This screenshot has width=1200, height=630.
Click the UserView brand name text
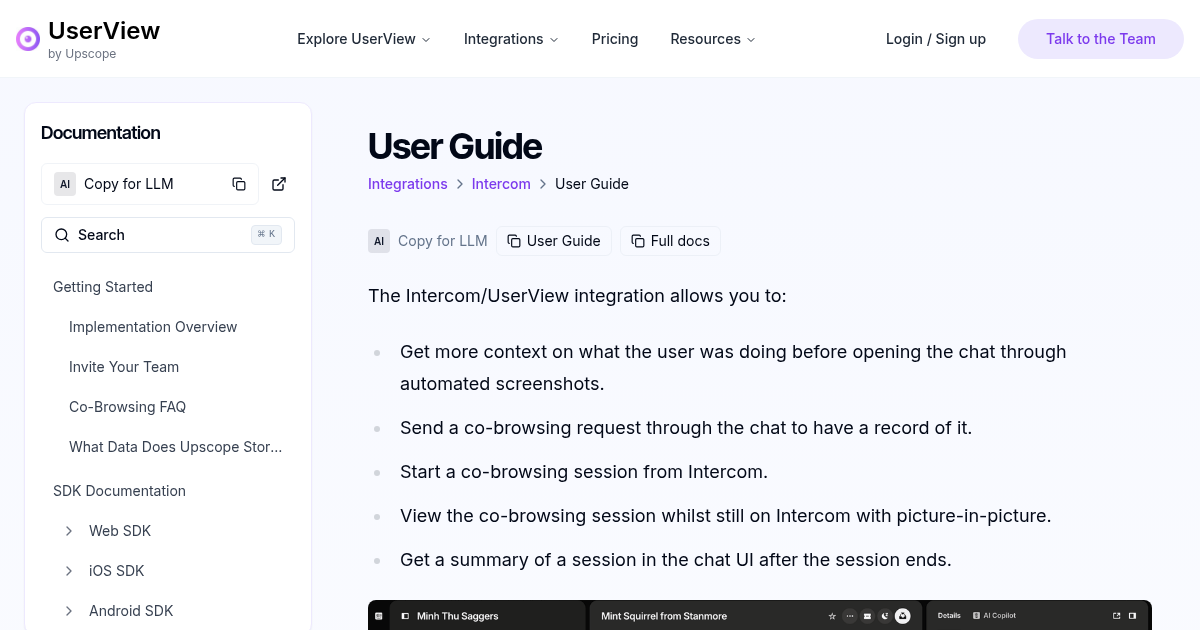click(x=104, y=31)
